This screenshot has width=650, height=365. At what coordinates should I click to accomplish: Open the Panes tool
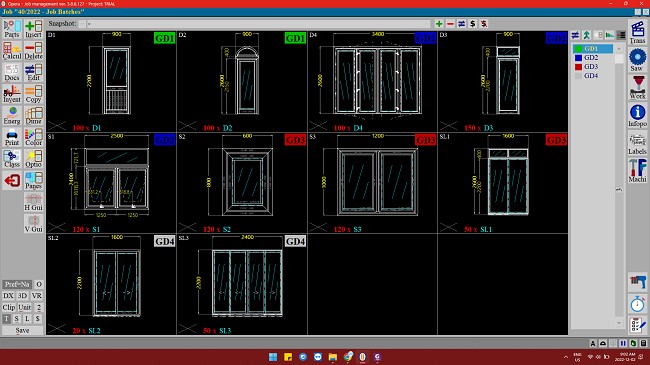coord(34,180)
